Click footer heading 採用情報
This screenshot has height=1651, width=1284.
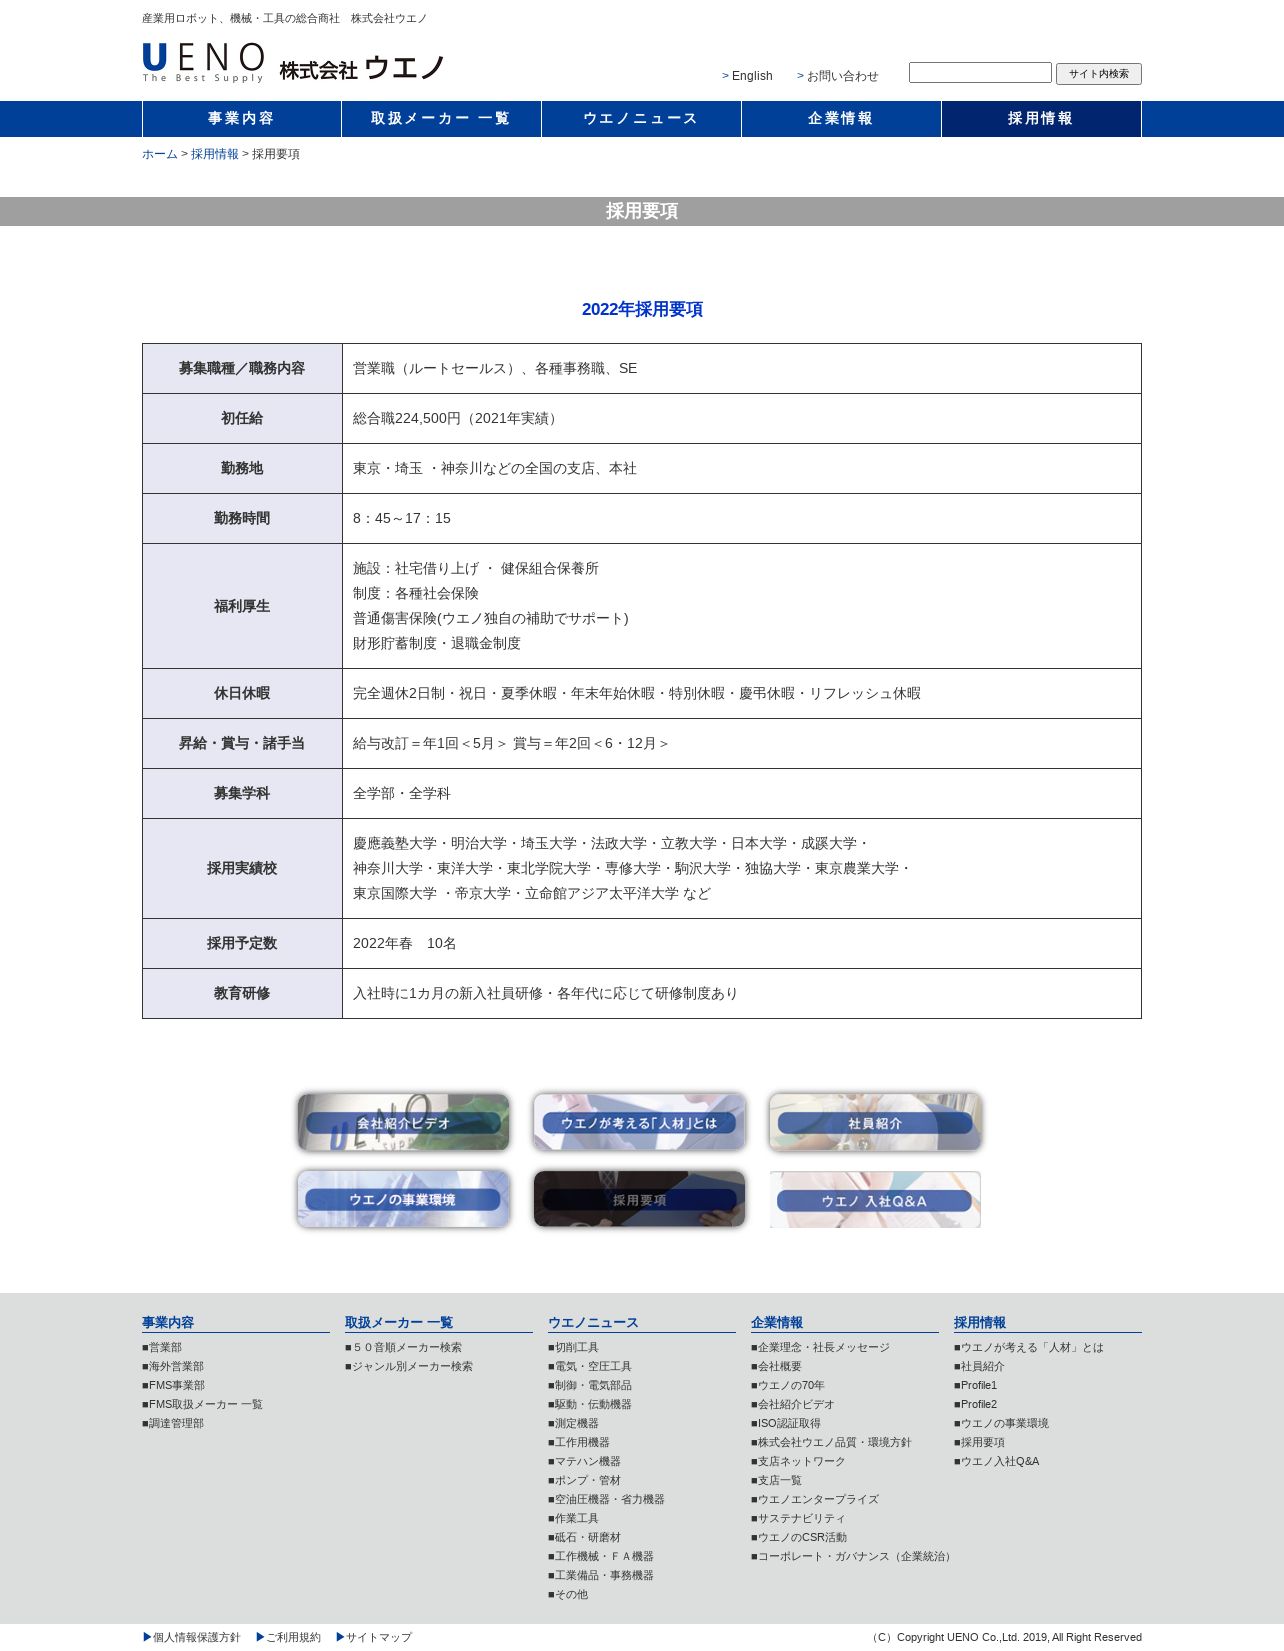(980, 1322)
